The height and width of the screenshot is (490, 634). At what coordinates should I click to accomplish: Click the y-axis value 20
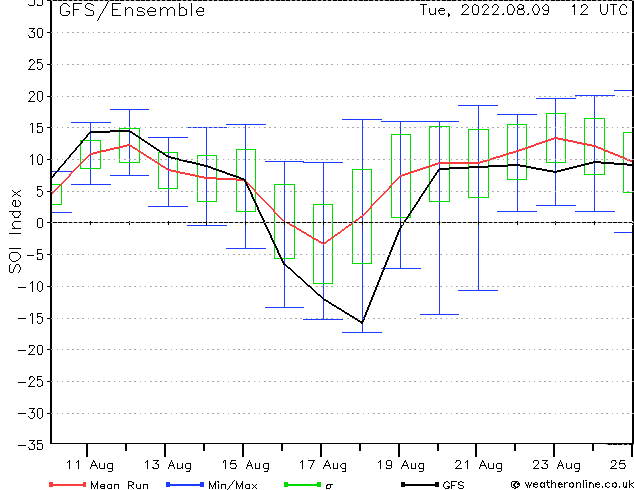click(x=35, y=97)
